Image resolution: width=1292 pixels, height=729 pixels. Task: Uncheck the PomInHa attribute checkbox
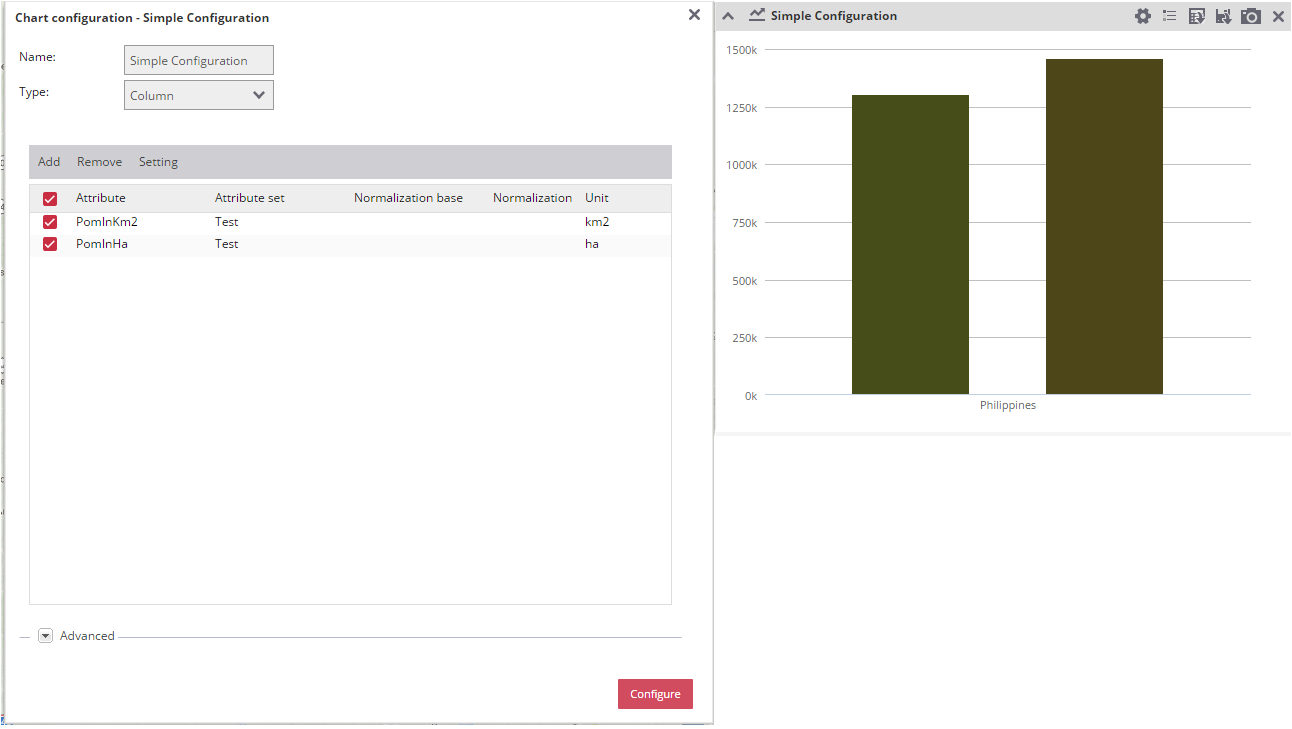click(50, 244)
